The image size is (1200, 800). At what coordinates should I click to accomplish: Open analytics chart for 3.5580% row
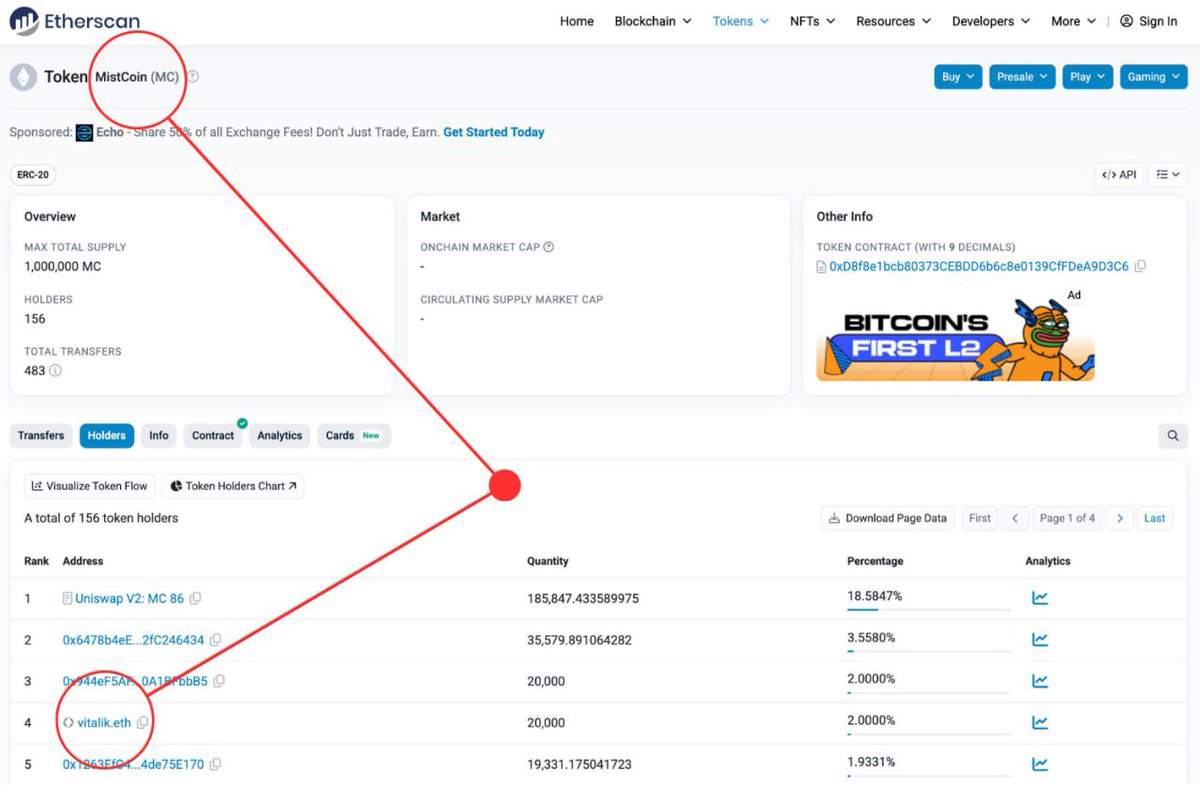pos(1040,640)
